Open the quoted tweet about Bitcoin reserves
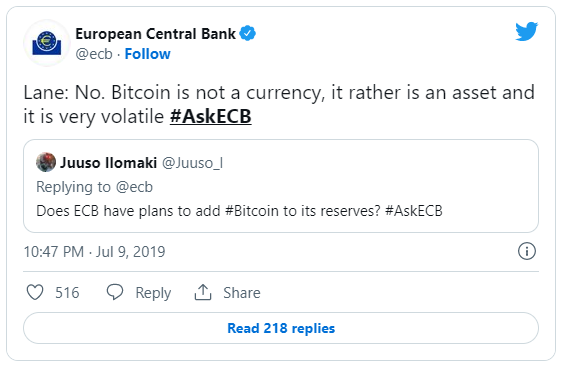The height and width of the screenshot is (369, 563). point(281,186)
